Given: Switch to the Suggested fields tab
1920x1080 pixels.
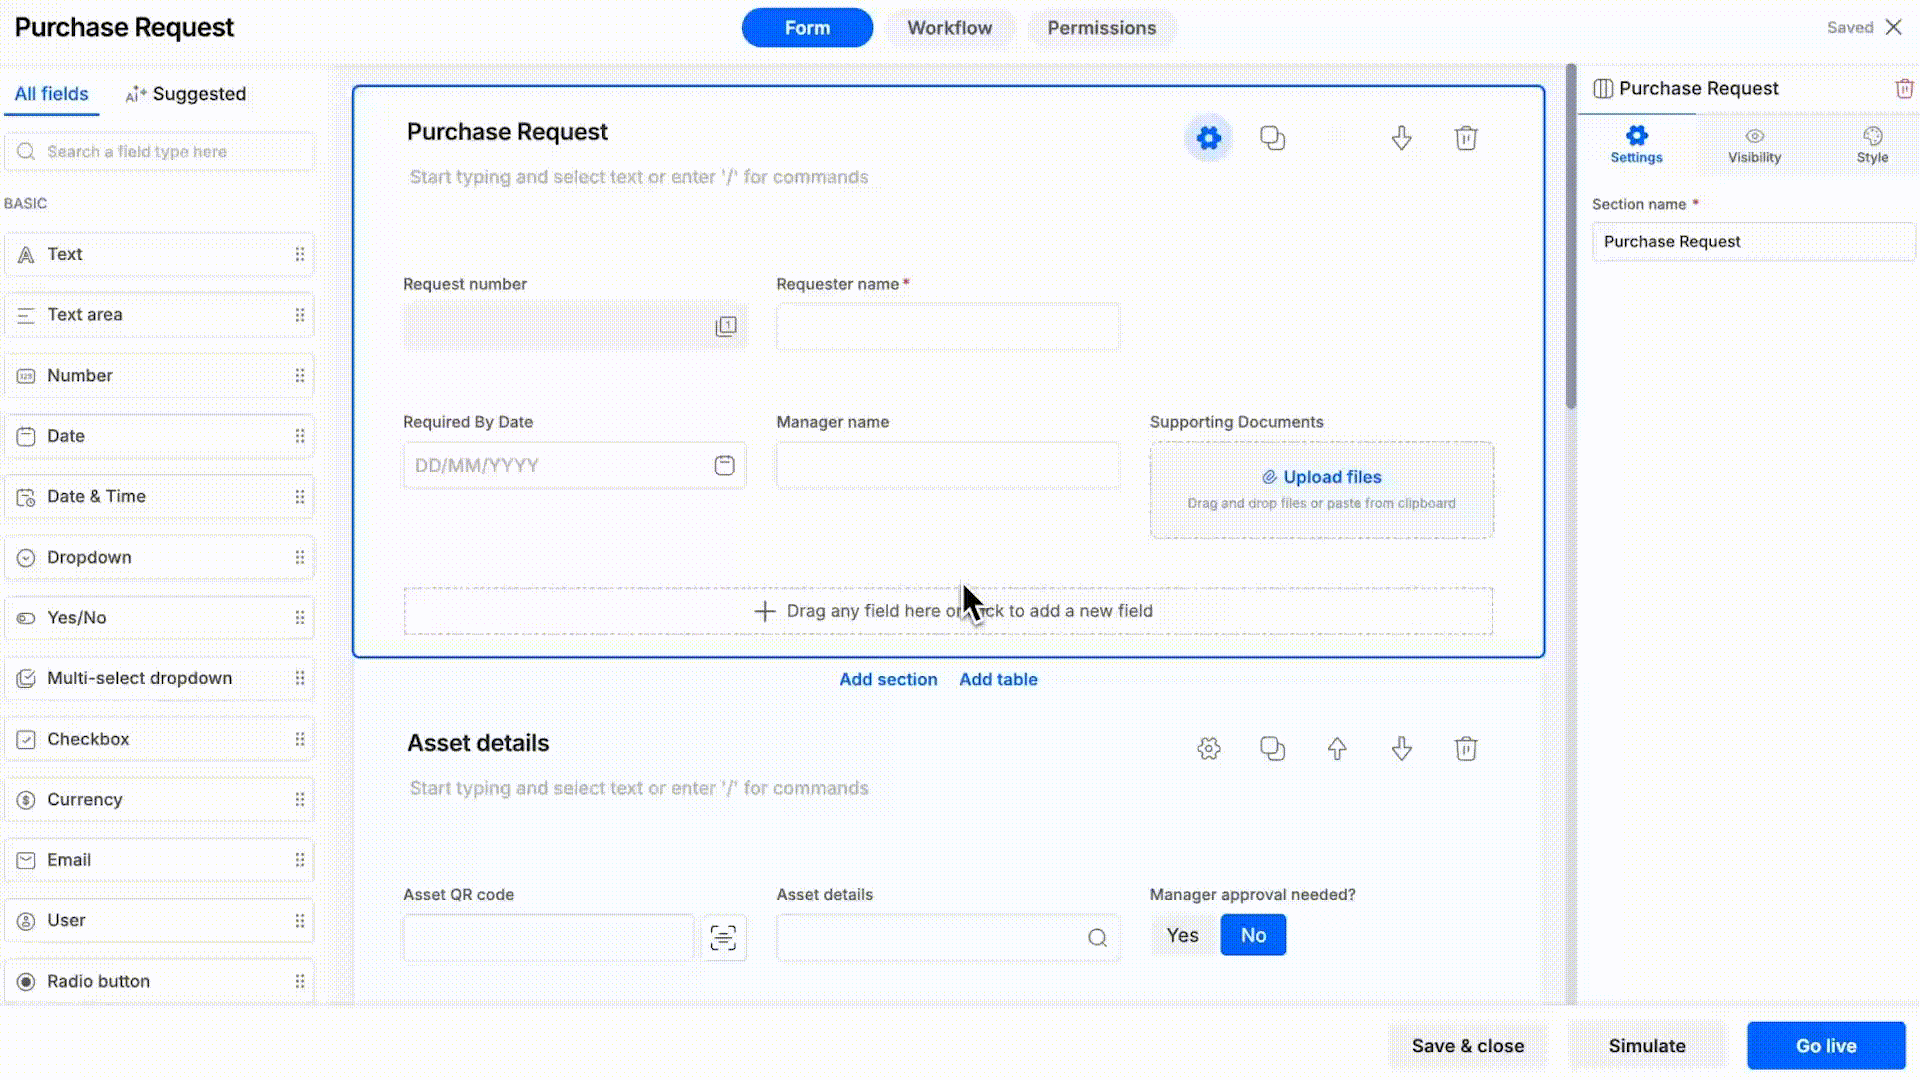Looking at the screenshot, I should click(186, 94).
